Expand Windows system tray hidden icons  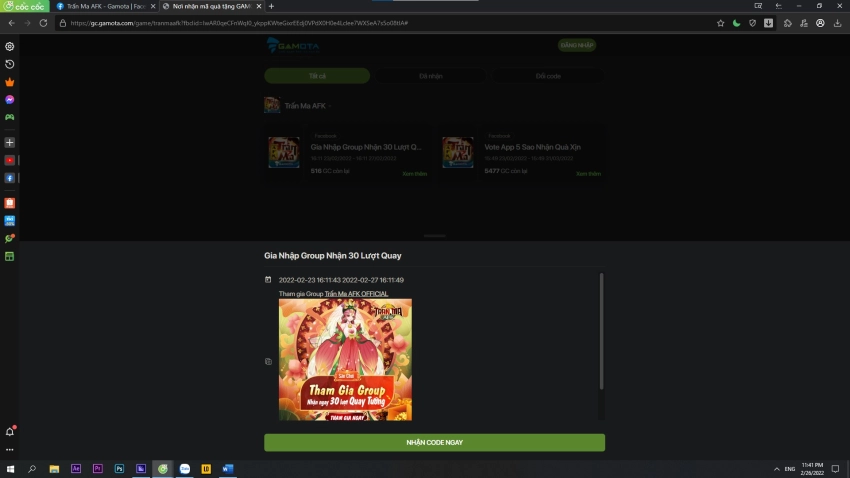777,469
